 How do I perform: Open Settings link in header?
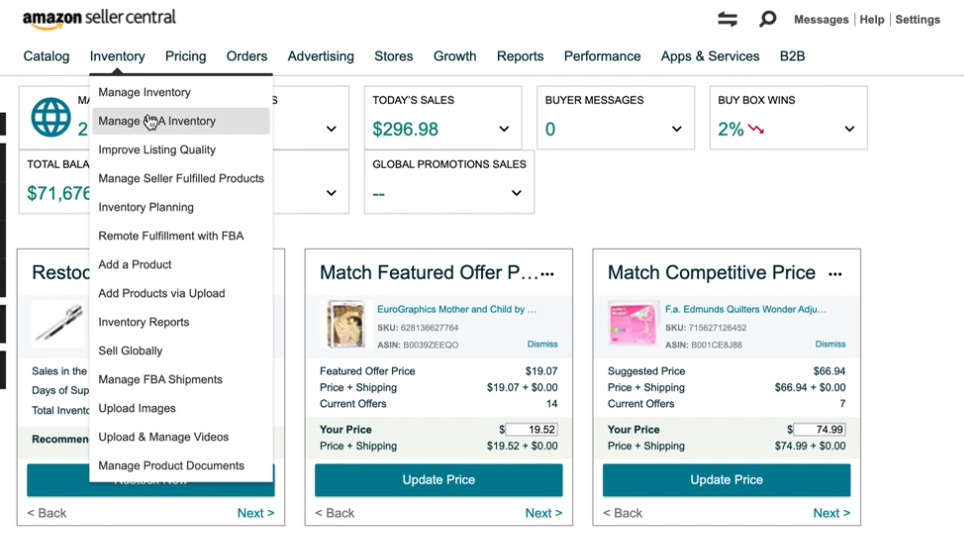coord(917,20)
